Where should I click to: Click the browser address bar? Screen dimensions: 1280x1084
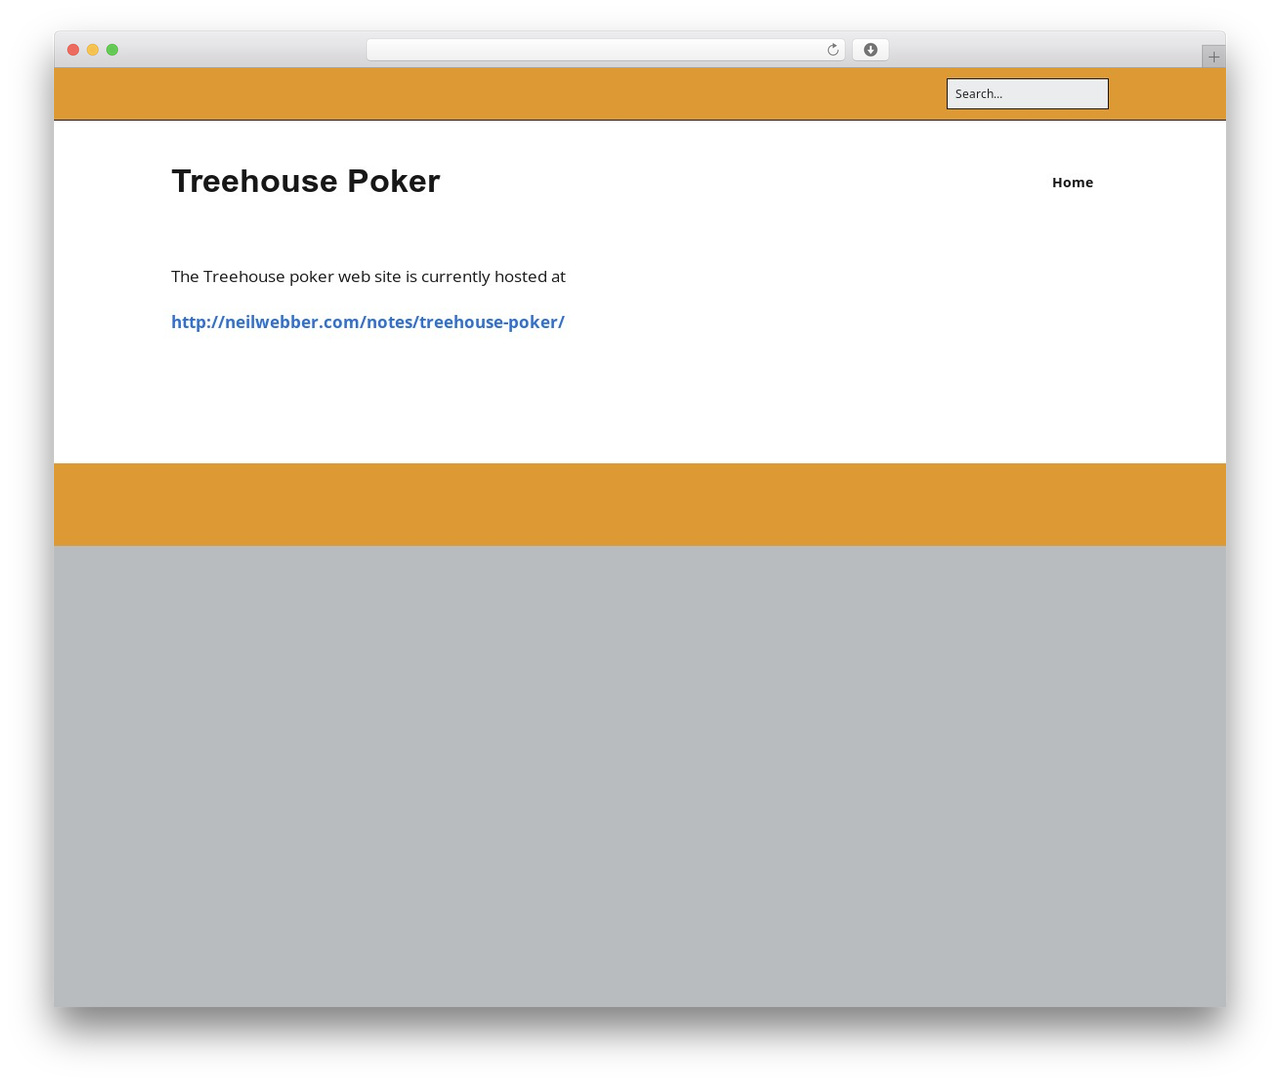coord(605,50)
